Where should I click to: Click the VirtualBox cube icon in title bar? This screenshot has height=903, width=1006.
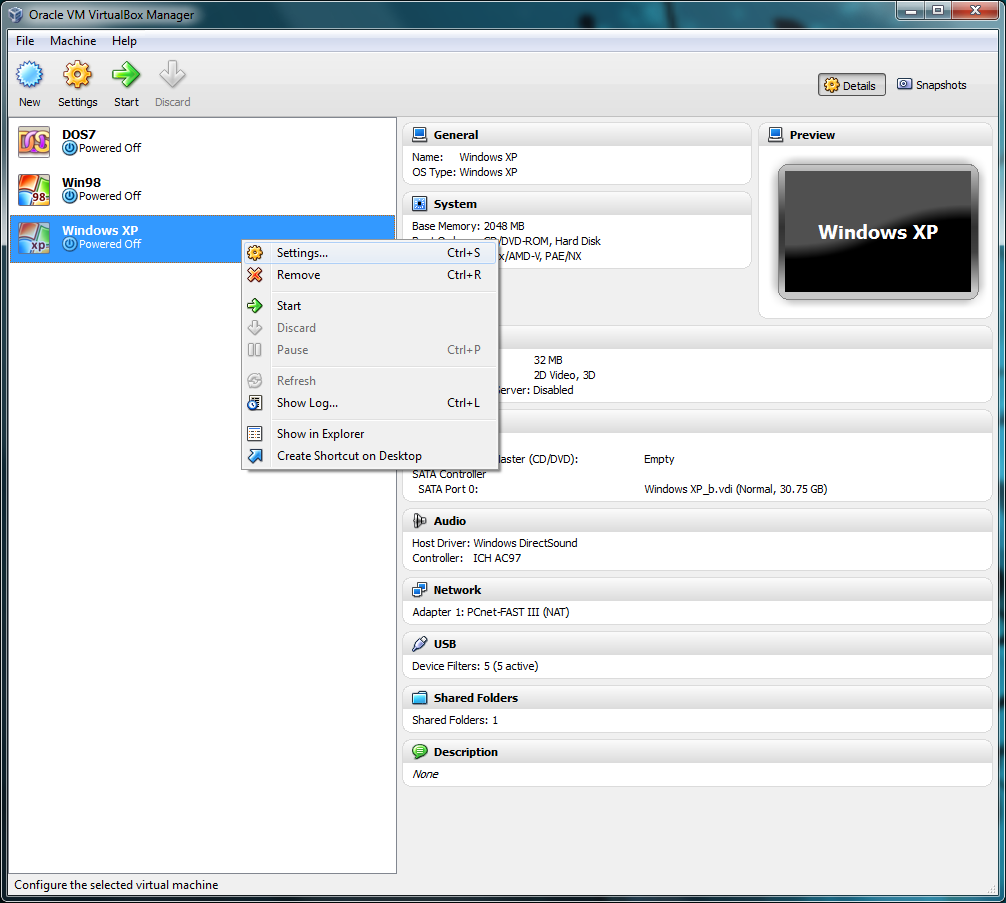coord(15,14)
